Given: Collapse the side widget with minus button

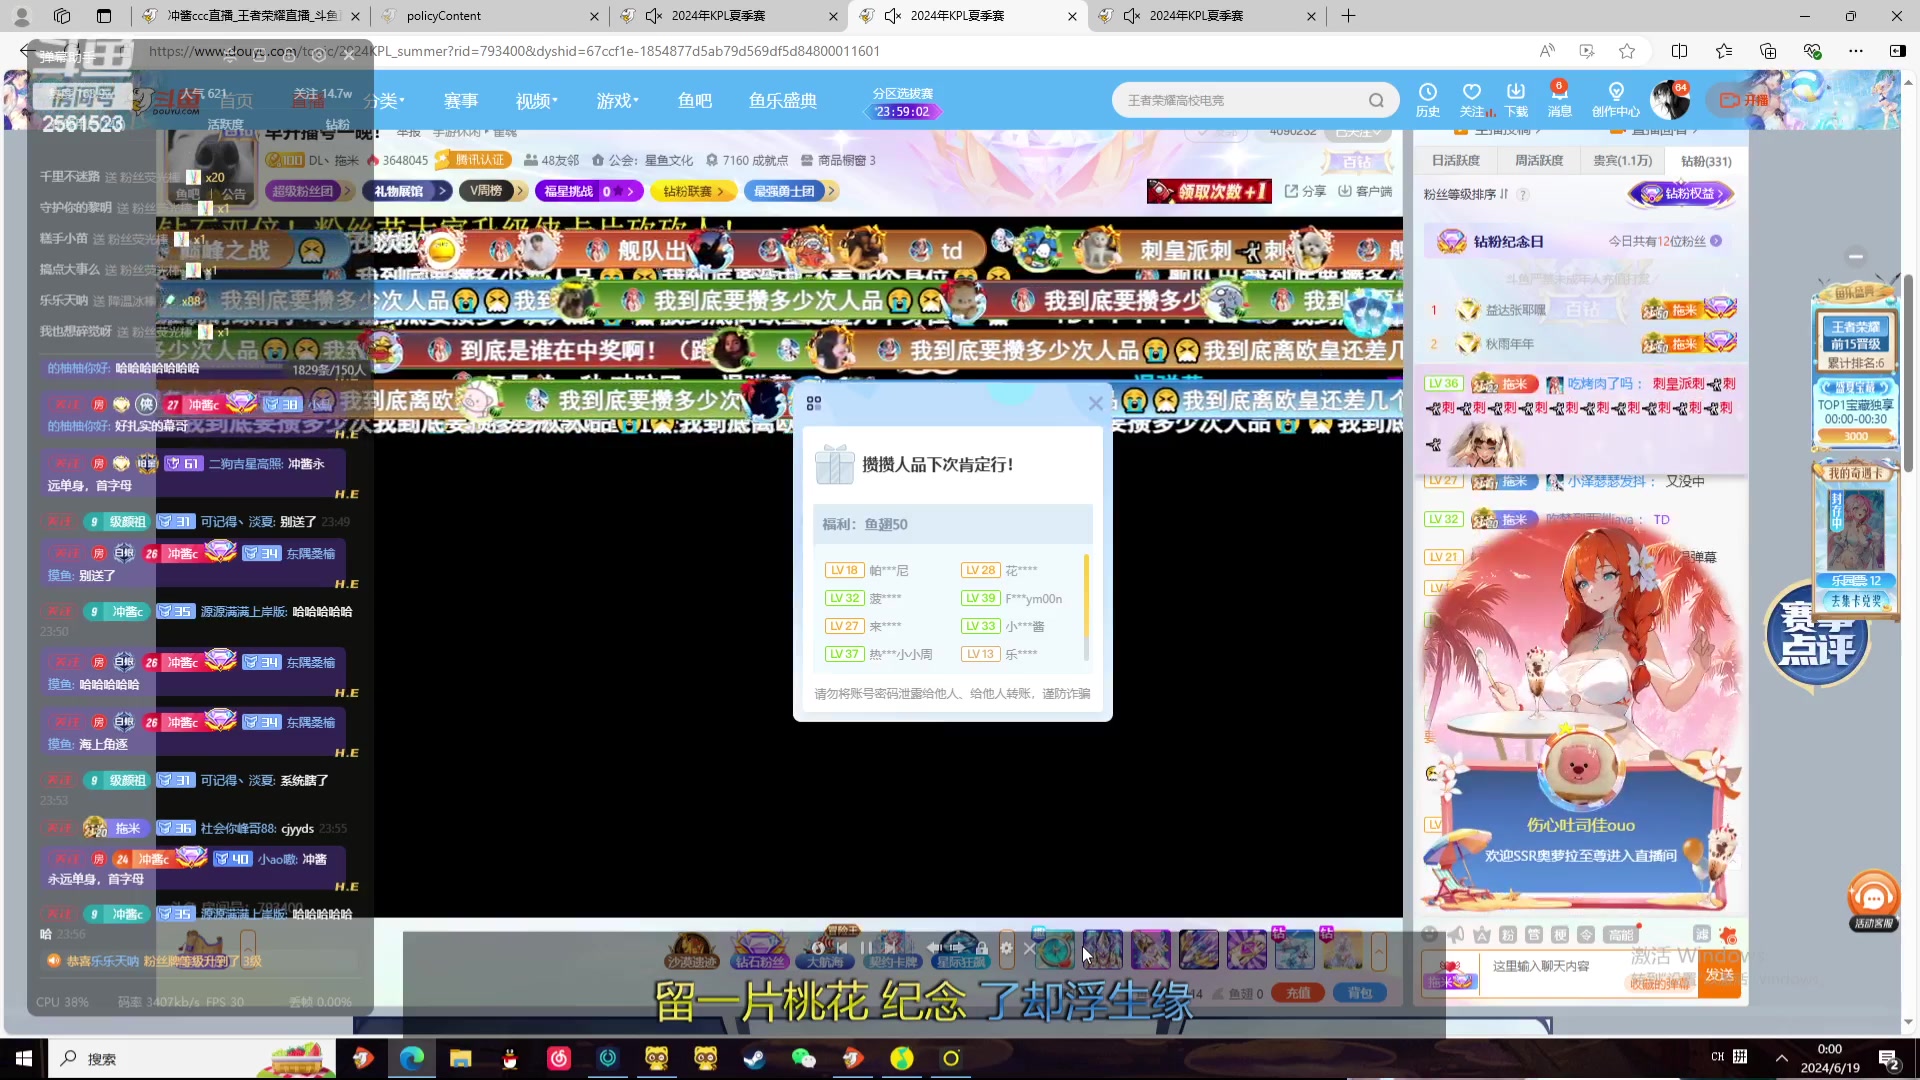Looking at the screenshot, I should coord(1855,256).
